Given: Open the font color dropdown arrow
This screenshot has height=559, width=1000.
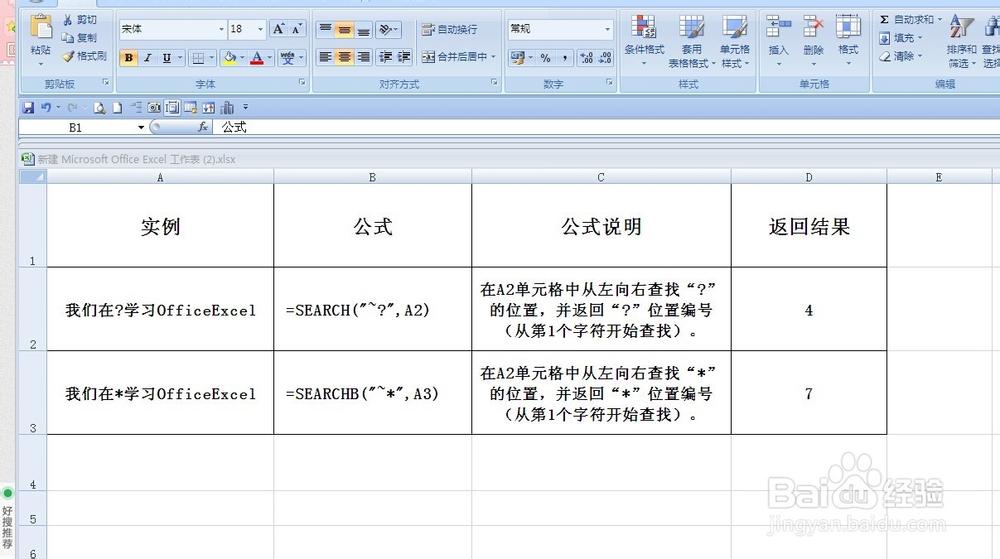Looking at the screenshot, I should click(x=270, y=57).
